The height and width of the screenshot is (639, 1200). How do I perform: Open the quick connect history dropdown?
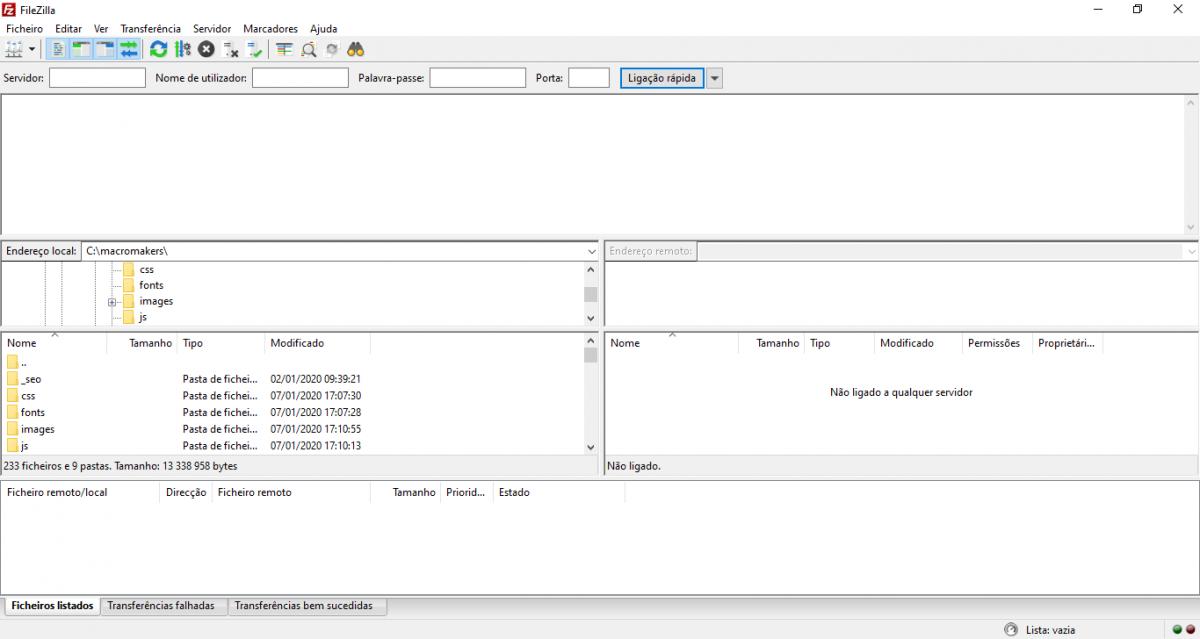[x=714, y=78]
